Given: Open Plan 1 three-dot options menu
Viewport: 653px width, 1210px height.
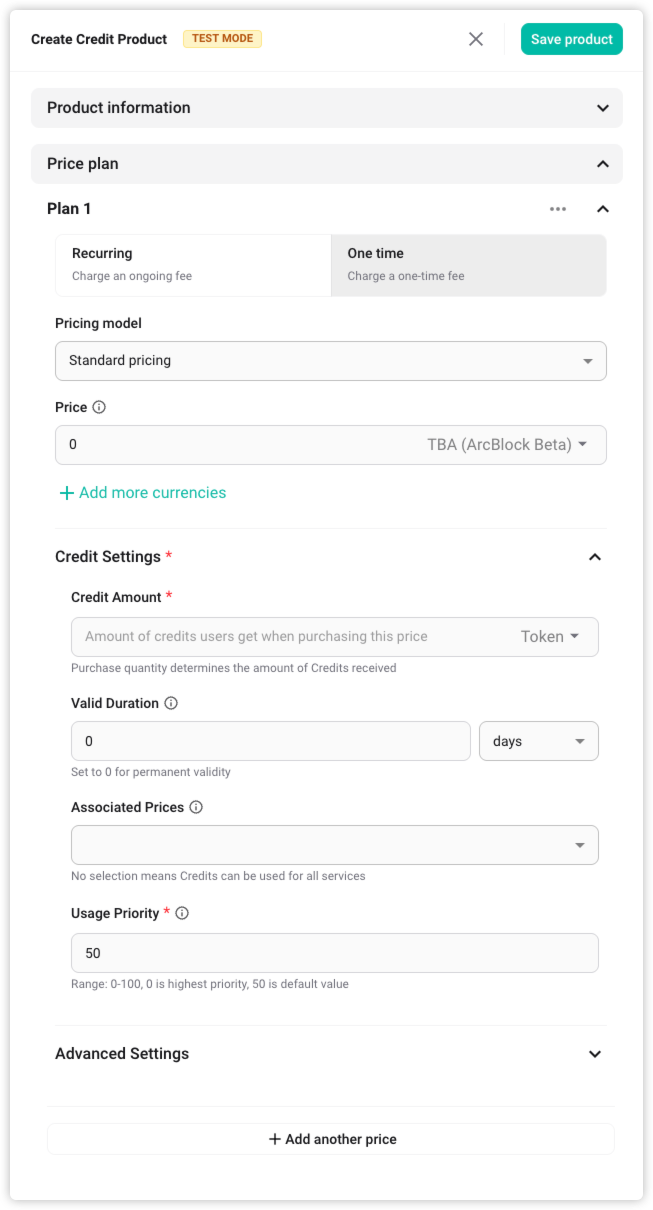Looking at the screenshot, I should [x=558, y=209].
